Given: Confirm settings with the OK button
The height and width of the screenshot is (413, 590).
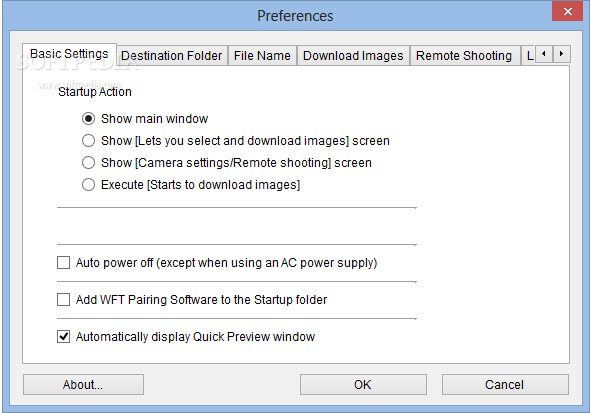Looking at the screenshot, I should tap(363, 384).
